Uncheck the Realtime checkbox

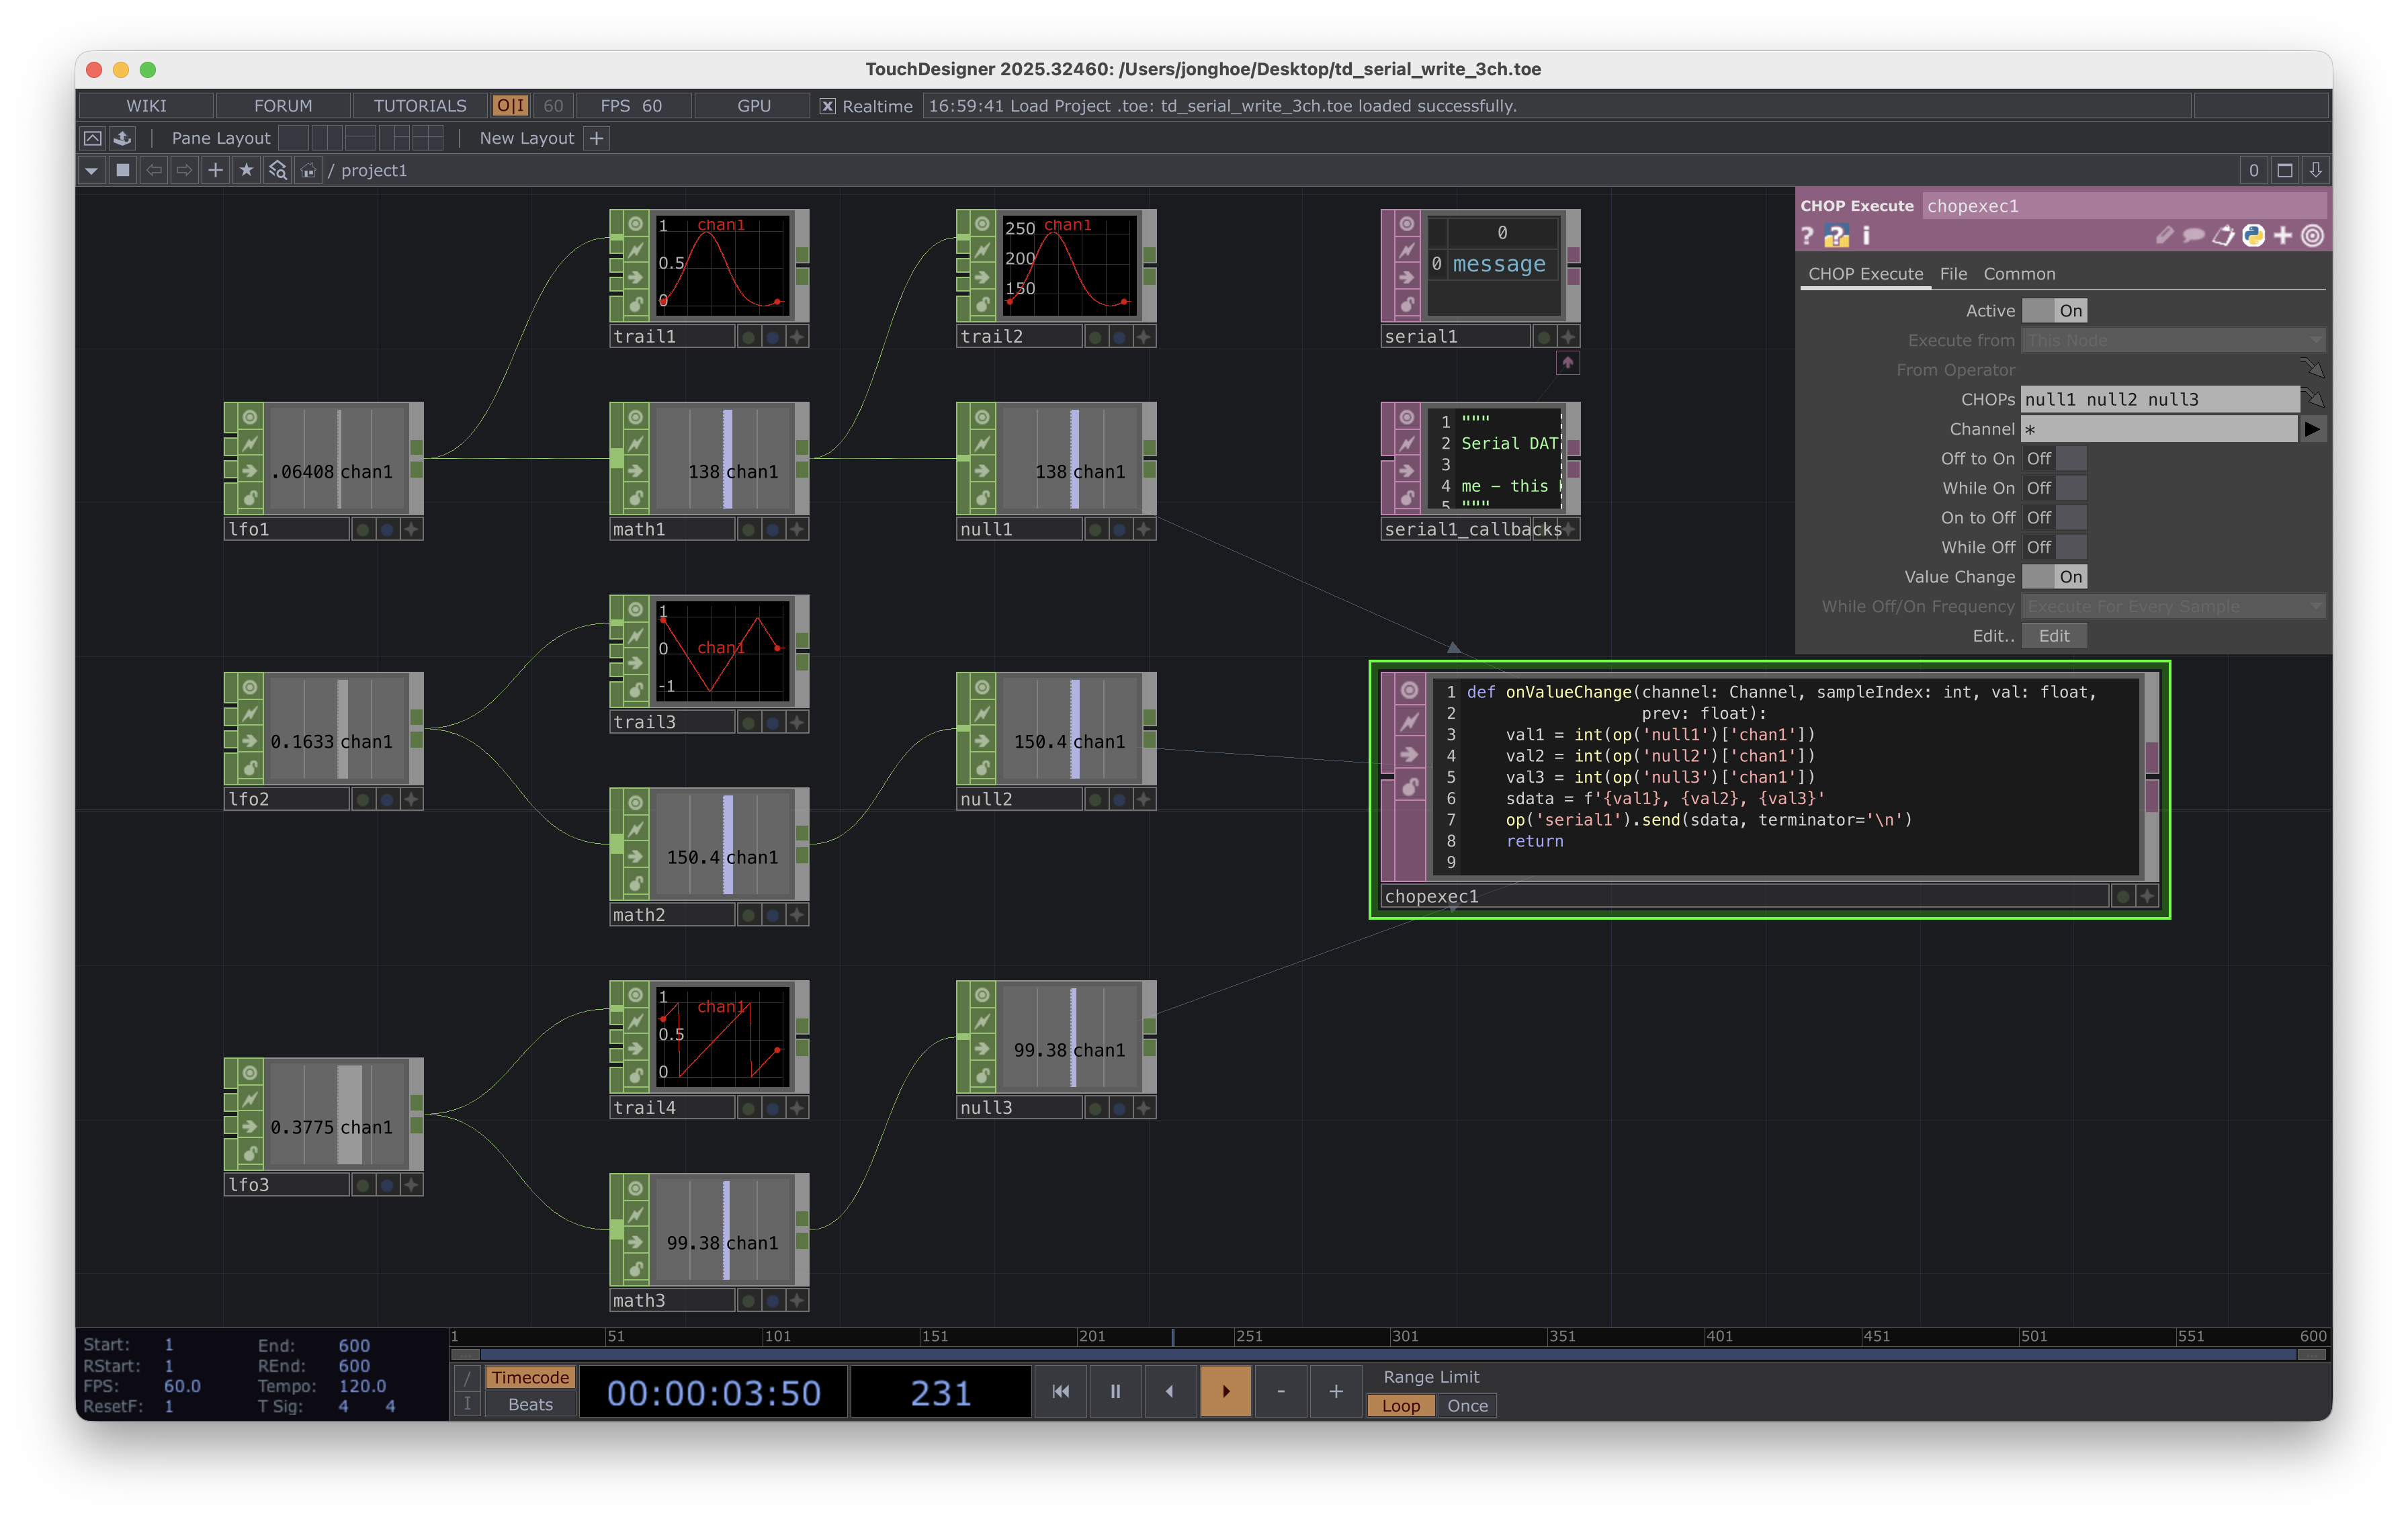[828, 106]
